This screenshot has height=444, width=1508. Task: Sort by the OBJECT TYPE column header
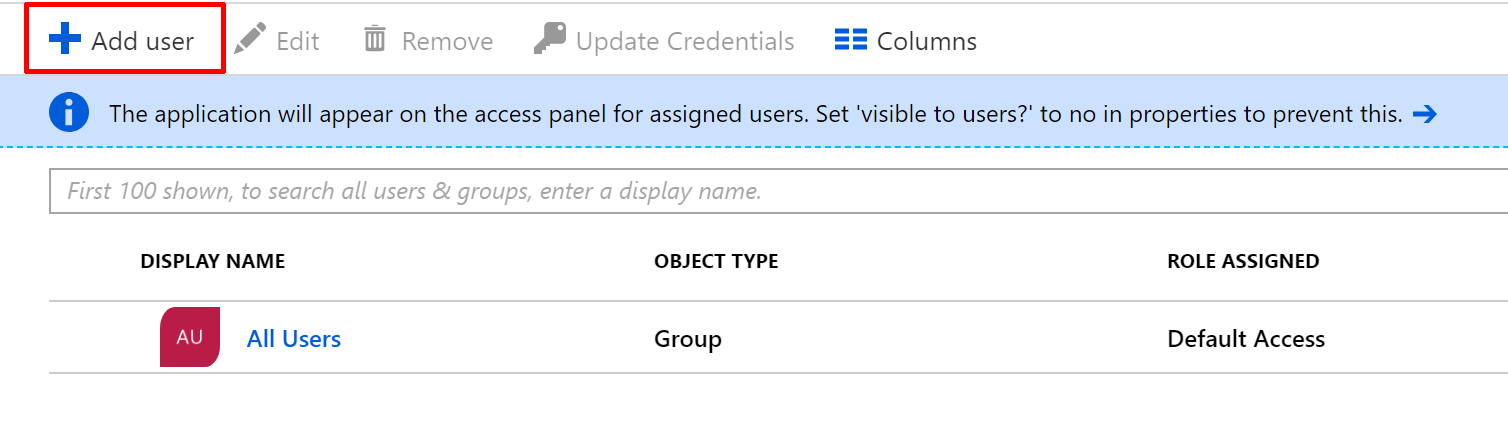pyautogui.click(x=716, y=262)
